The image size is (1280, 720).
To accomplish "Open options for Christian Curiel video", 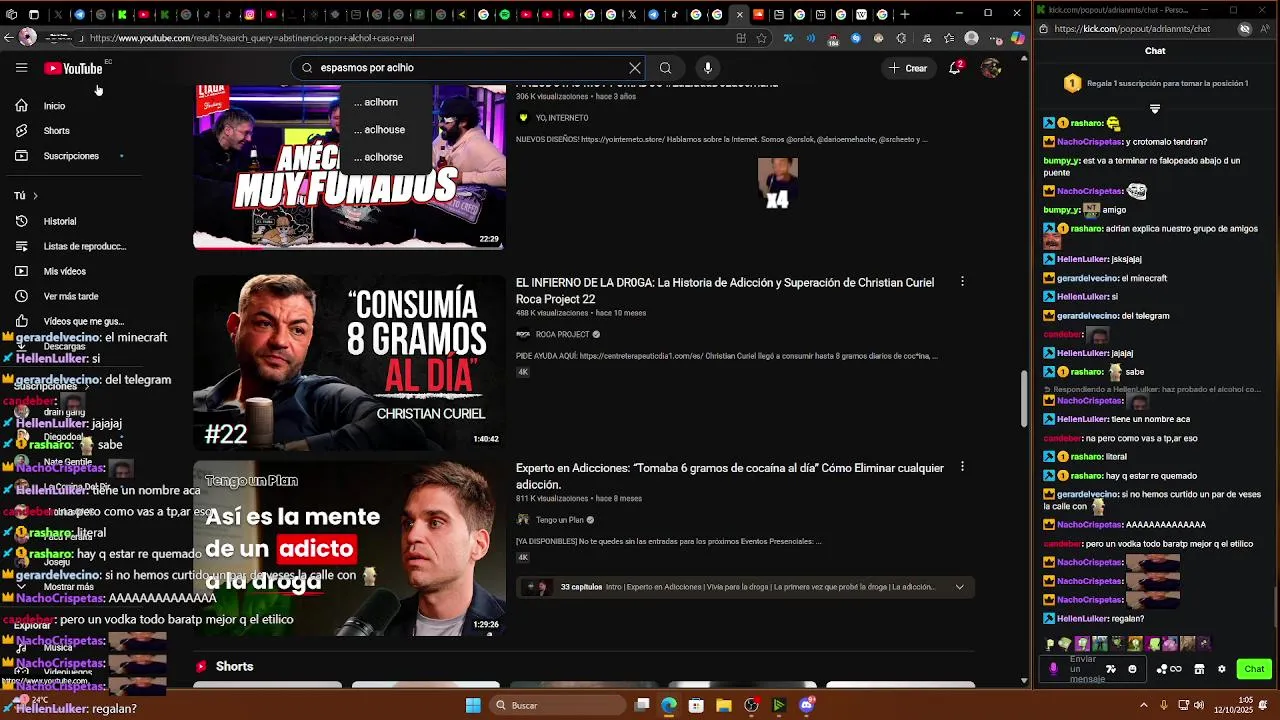I will [x=962, y=282].
